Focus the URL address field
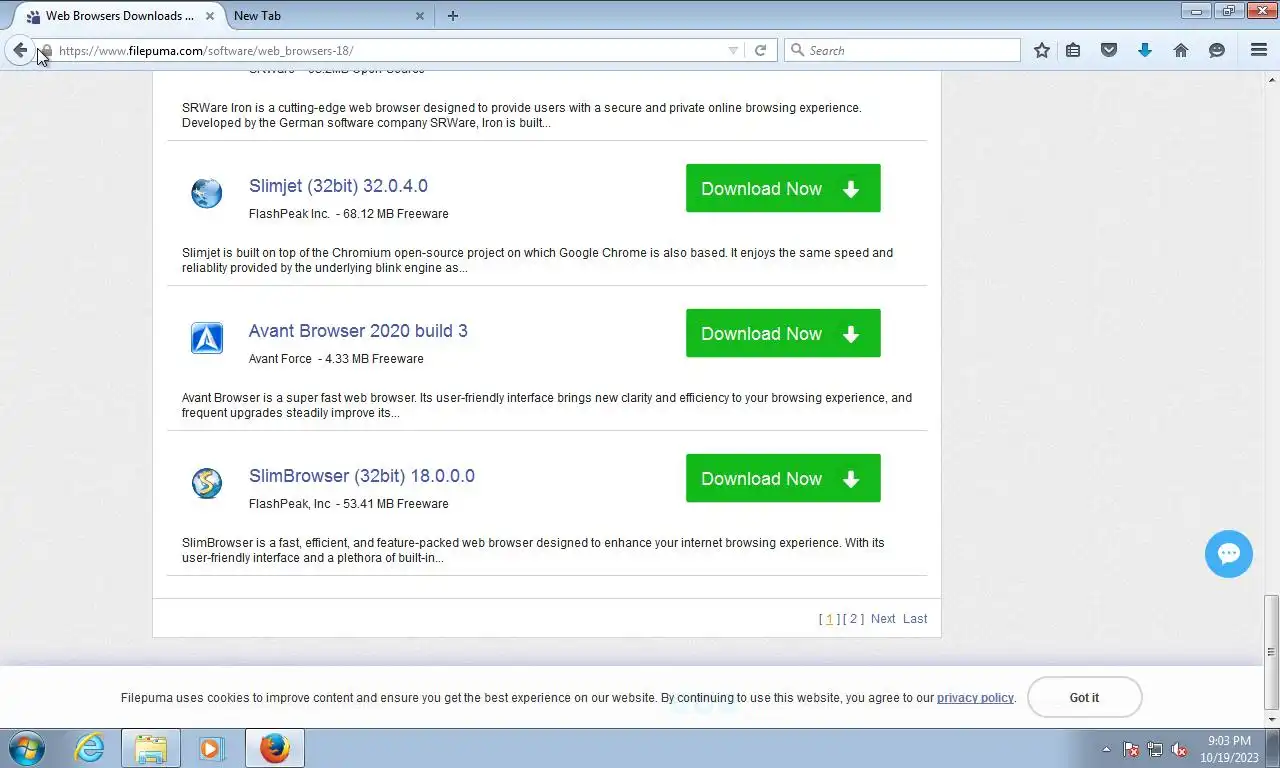Viewport: 1280px width, 768px height. pos(390,50)
